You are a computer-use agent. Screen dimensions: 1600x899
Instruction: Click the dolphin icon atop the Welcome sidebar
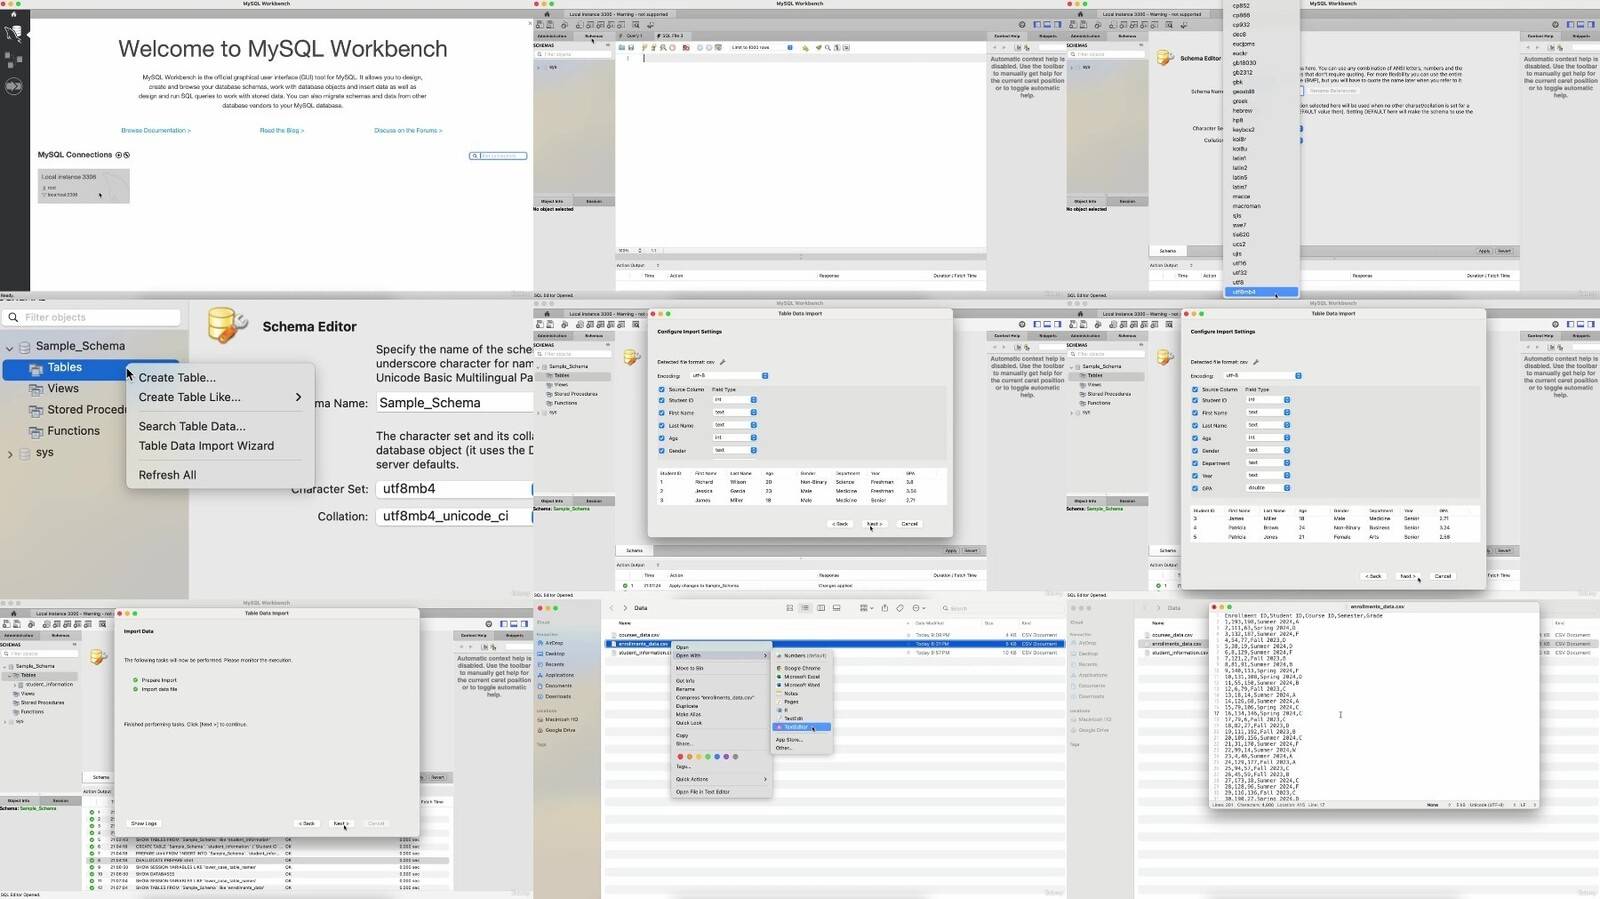pos(14,32)
